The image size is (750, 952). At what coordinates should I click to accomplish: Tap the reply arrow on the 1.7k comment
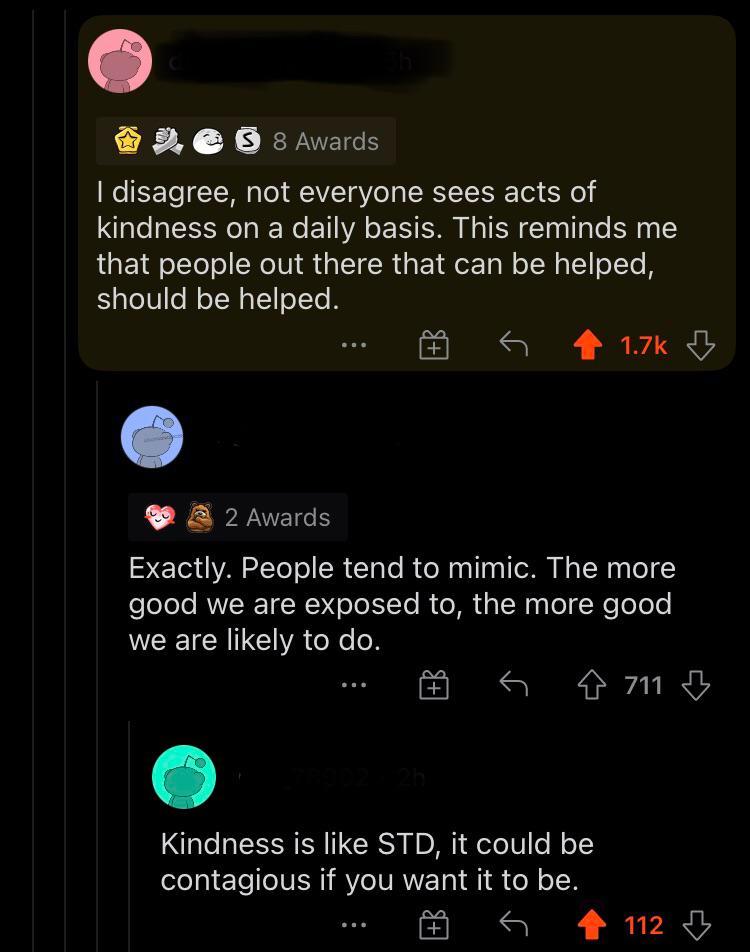(512, 345)
